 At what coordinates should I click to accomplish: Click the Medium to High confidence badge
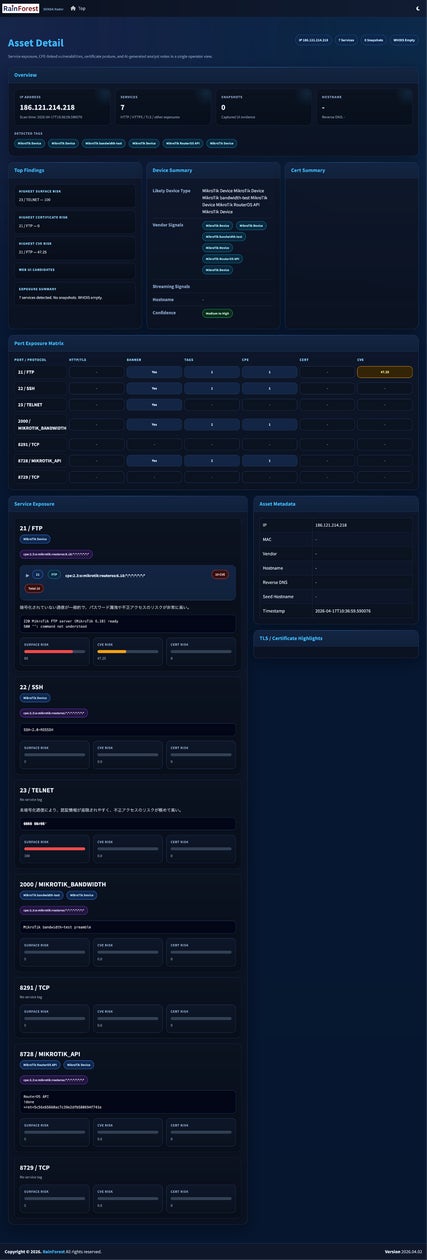pyautogui.click(x=218, y=313)
